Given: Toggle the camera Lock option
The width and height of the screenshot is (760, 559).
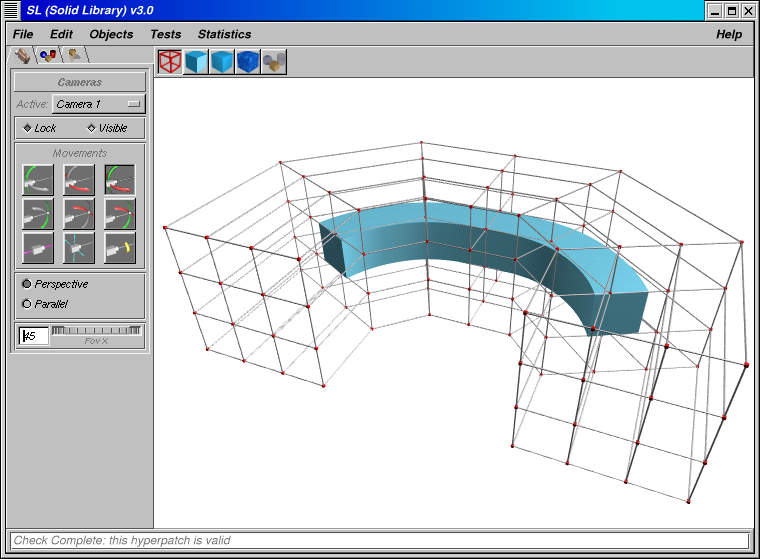Looking at the screenshot, I should tap(40, 128).
